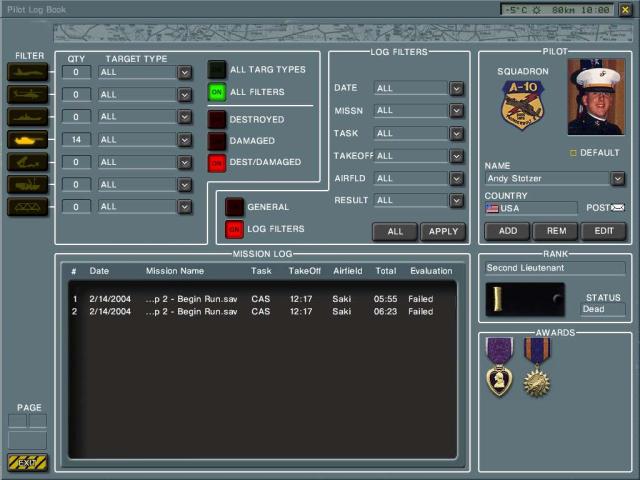Expand the MISSN log filter dropdown
The image size is (640, 480).
pos(456,111)
